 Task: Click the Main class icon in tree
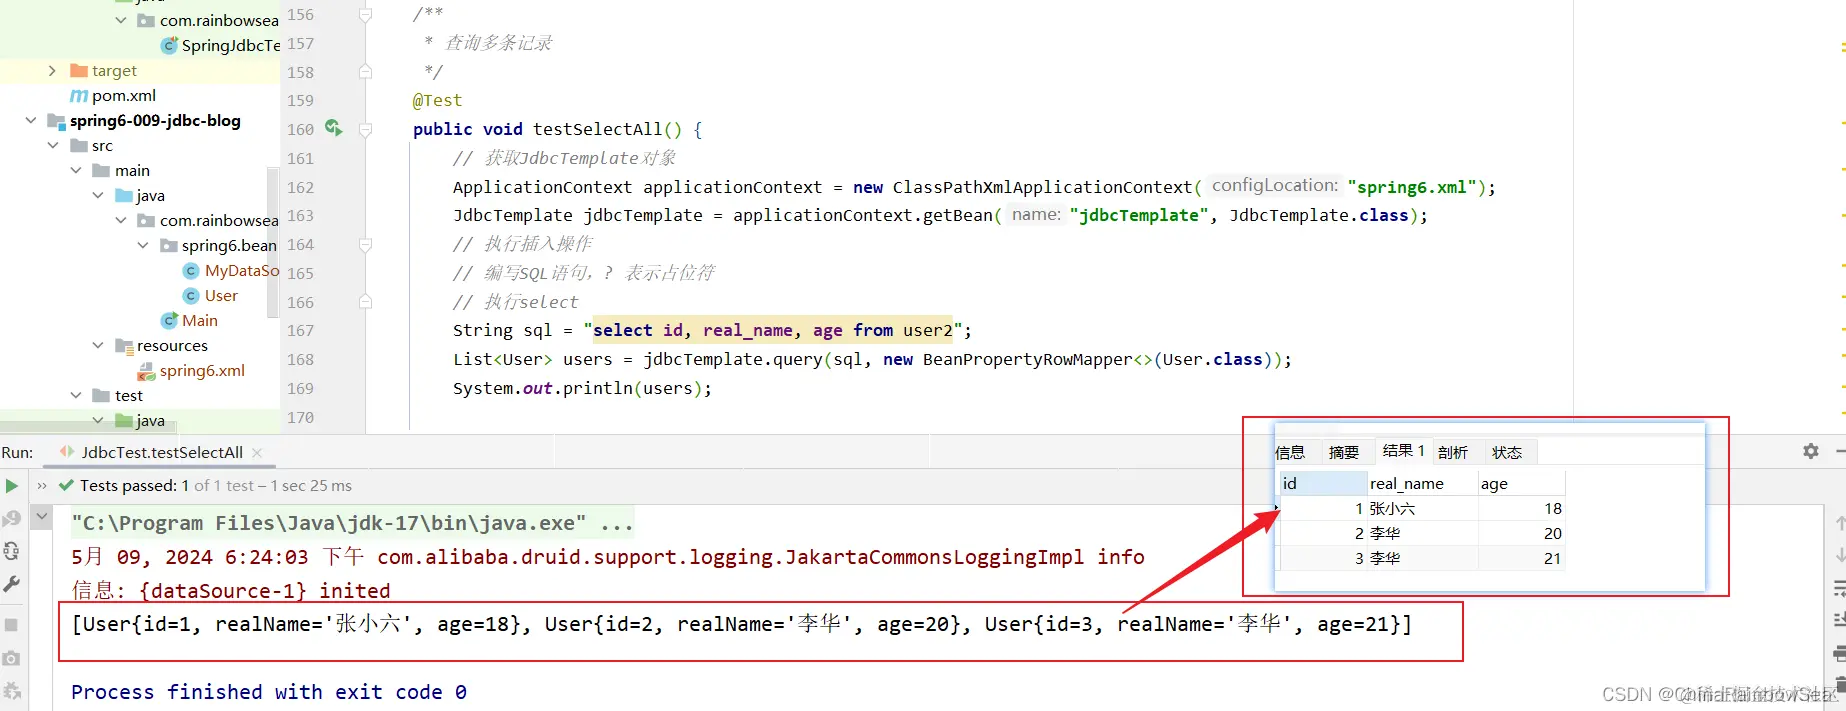click(x=169, y=321)
